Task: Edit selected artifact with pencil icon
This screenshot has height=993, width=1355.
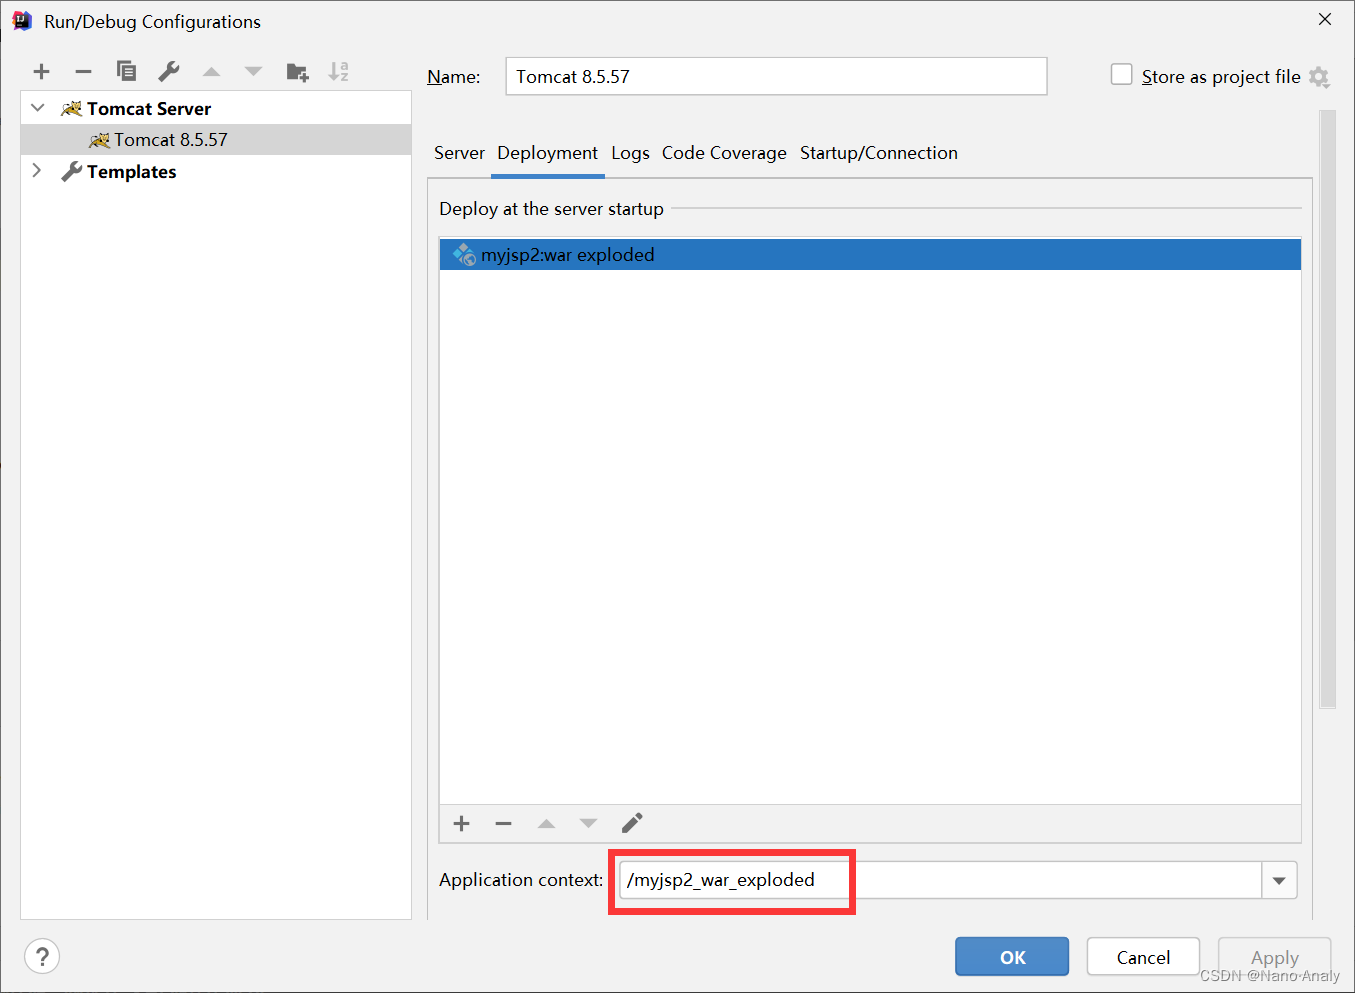Action: click(632, 823)
